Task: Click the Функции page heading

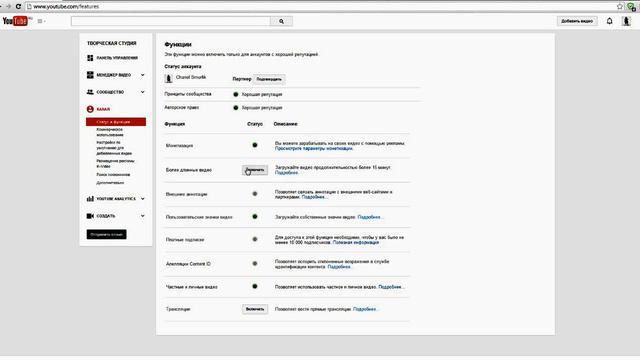Action: click(x=178, y=44)
